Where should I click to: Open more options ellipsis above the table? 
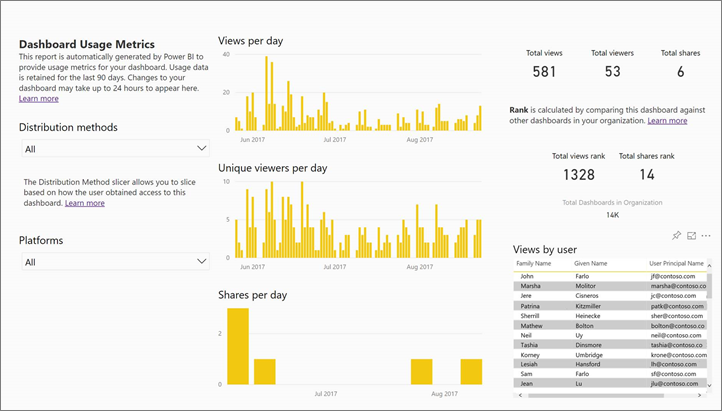click(x=706, y=235)
